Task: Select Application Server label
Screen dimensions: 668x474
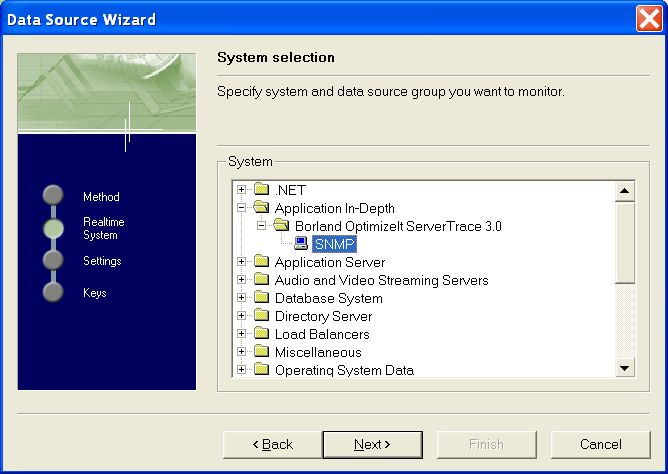Action: click(330, 262)
